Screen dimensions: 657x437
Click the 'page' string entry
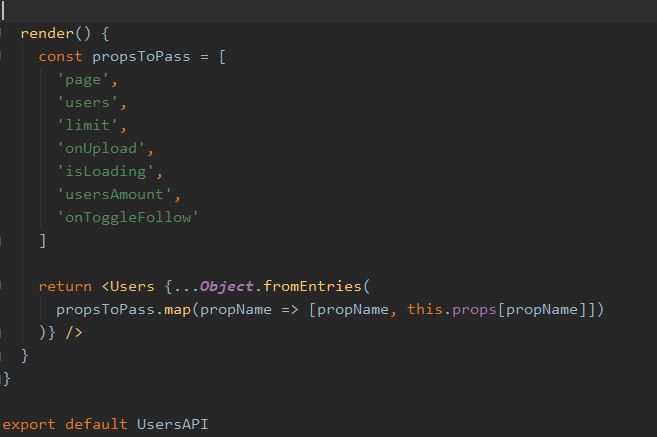(x=83, y=80)
